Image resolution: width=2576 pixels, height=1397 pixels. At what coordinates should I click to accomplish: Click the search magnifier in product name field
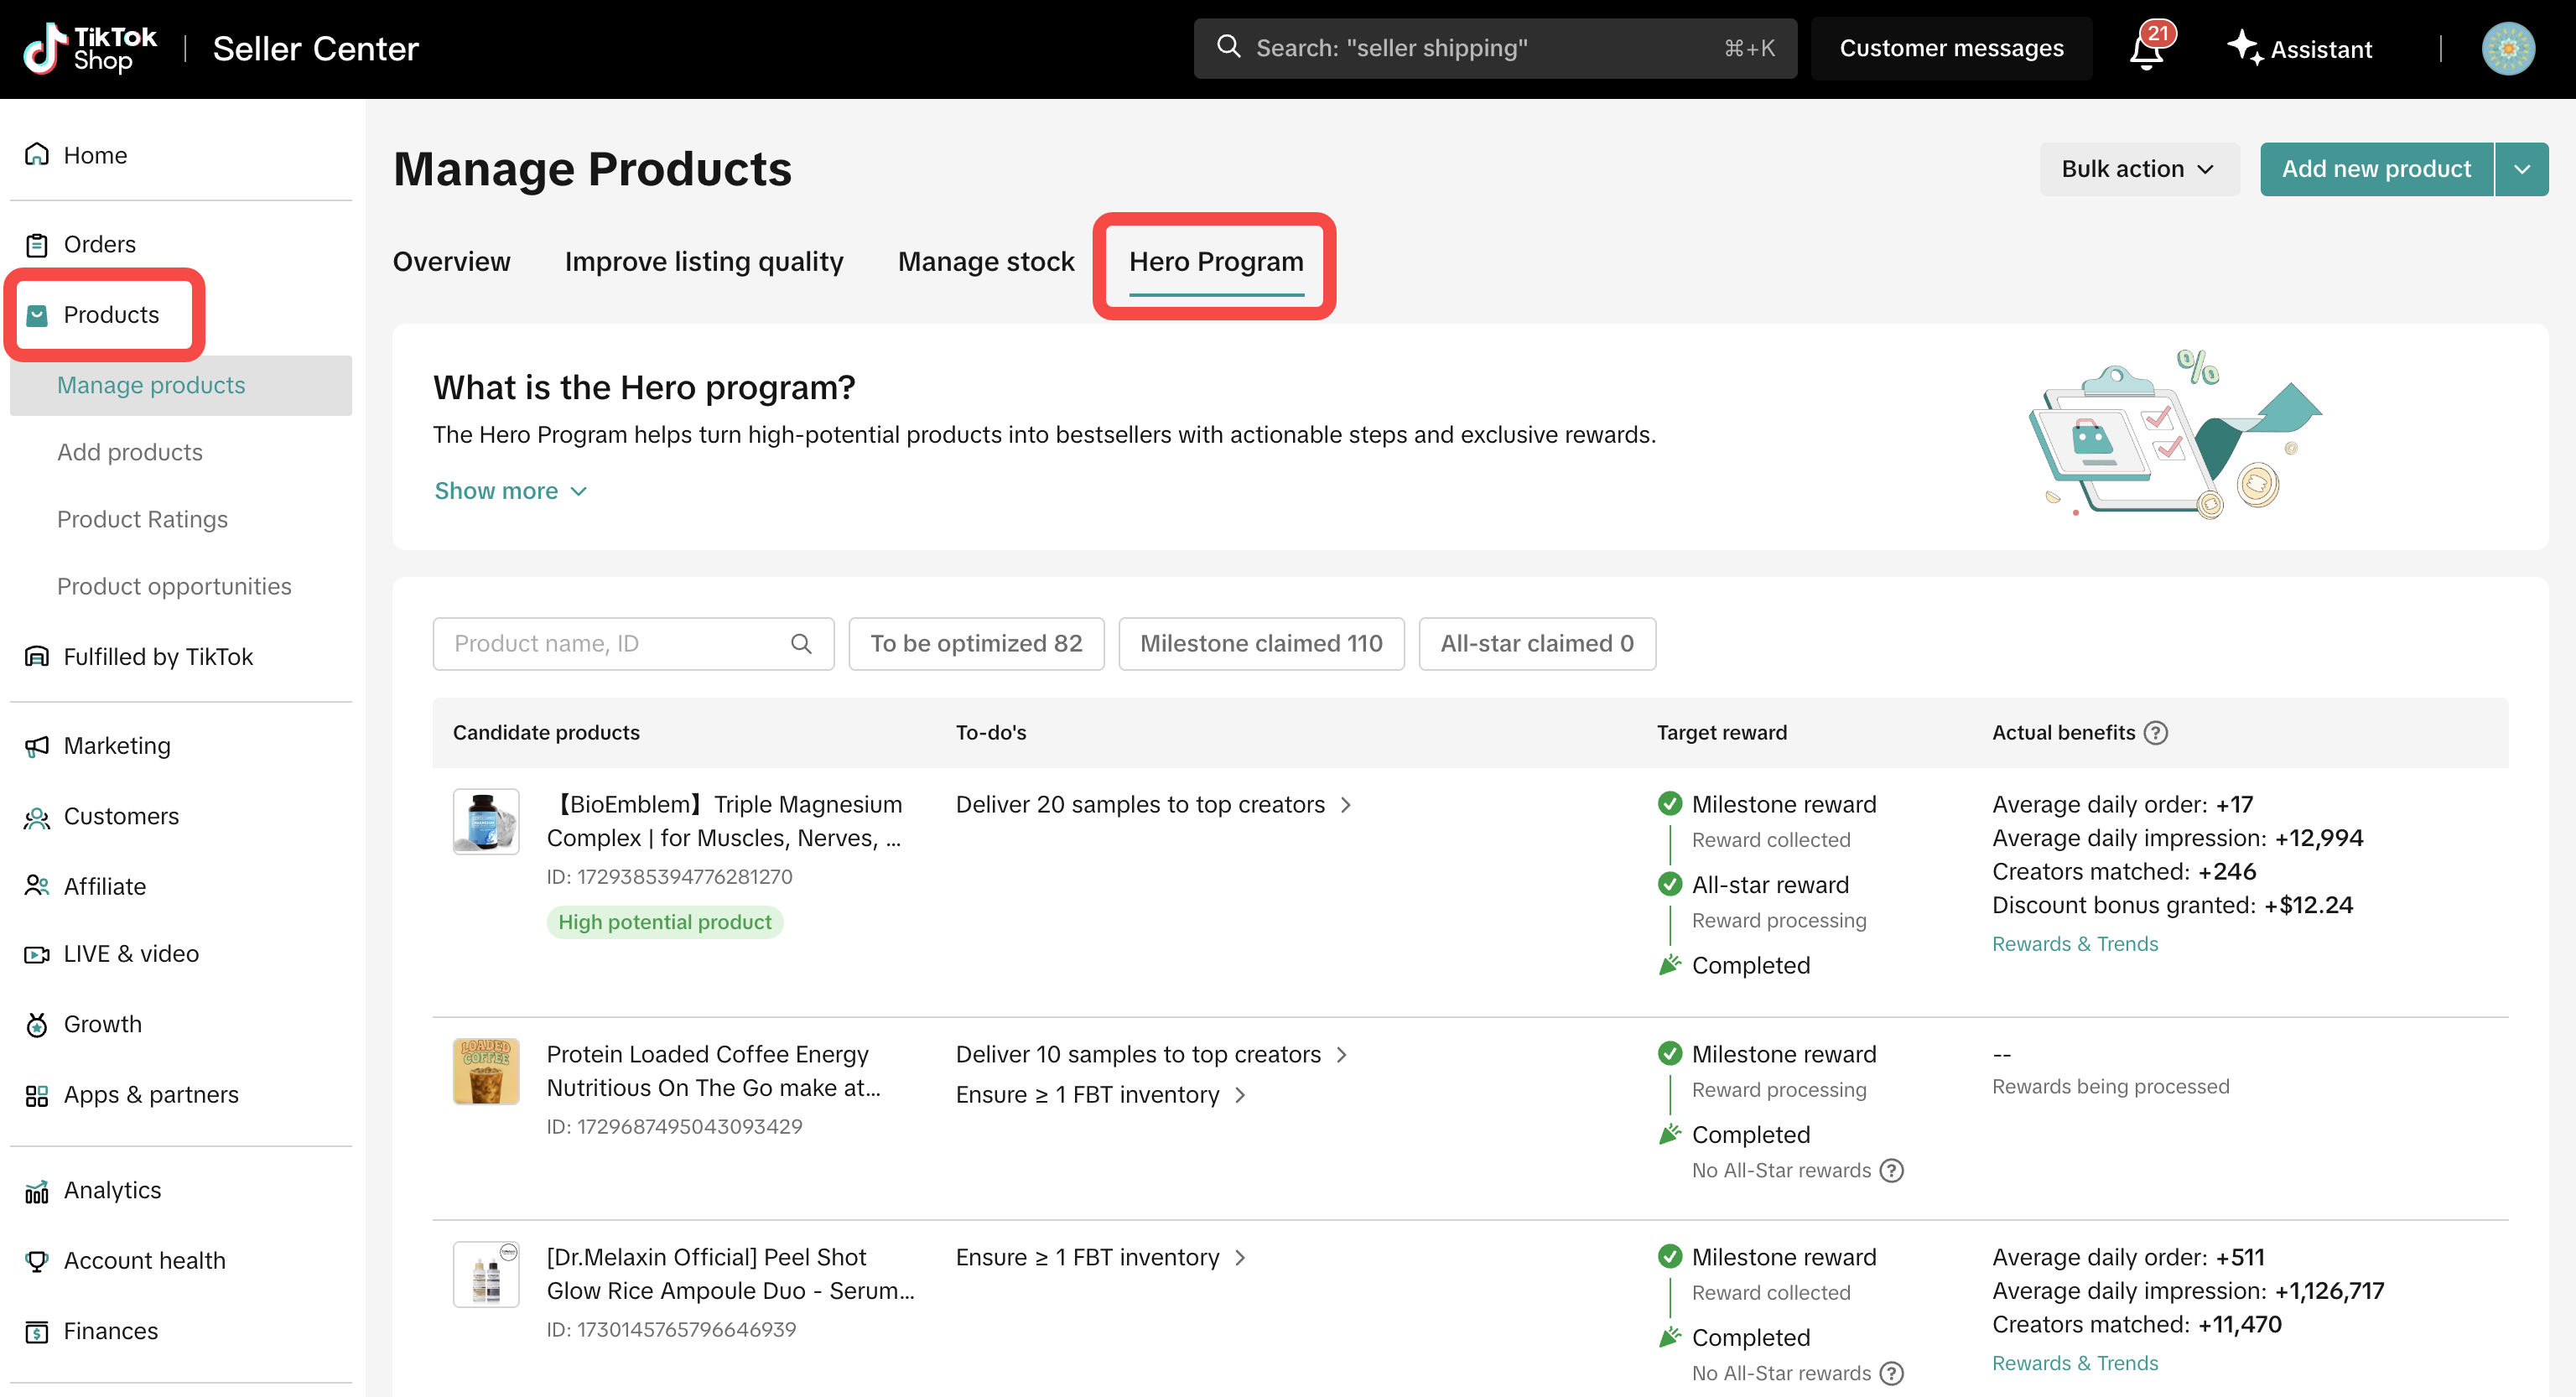801,644
